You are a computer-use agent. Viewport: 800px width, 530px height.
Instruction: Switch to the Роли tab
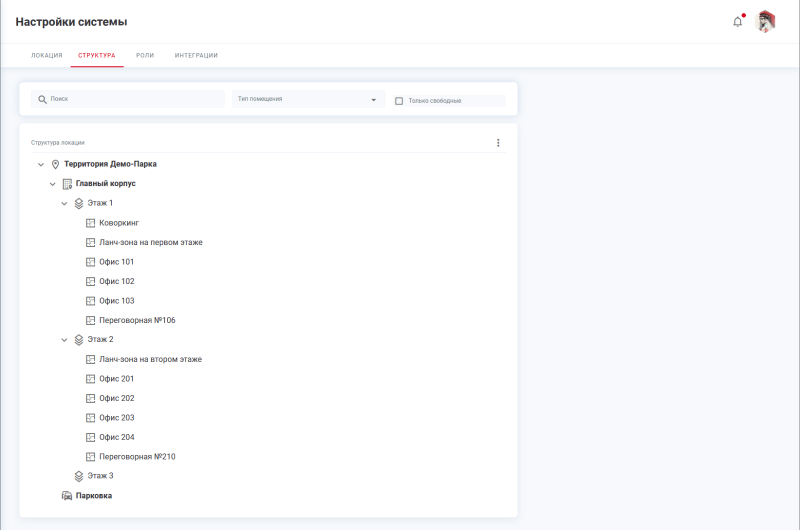145,55
